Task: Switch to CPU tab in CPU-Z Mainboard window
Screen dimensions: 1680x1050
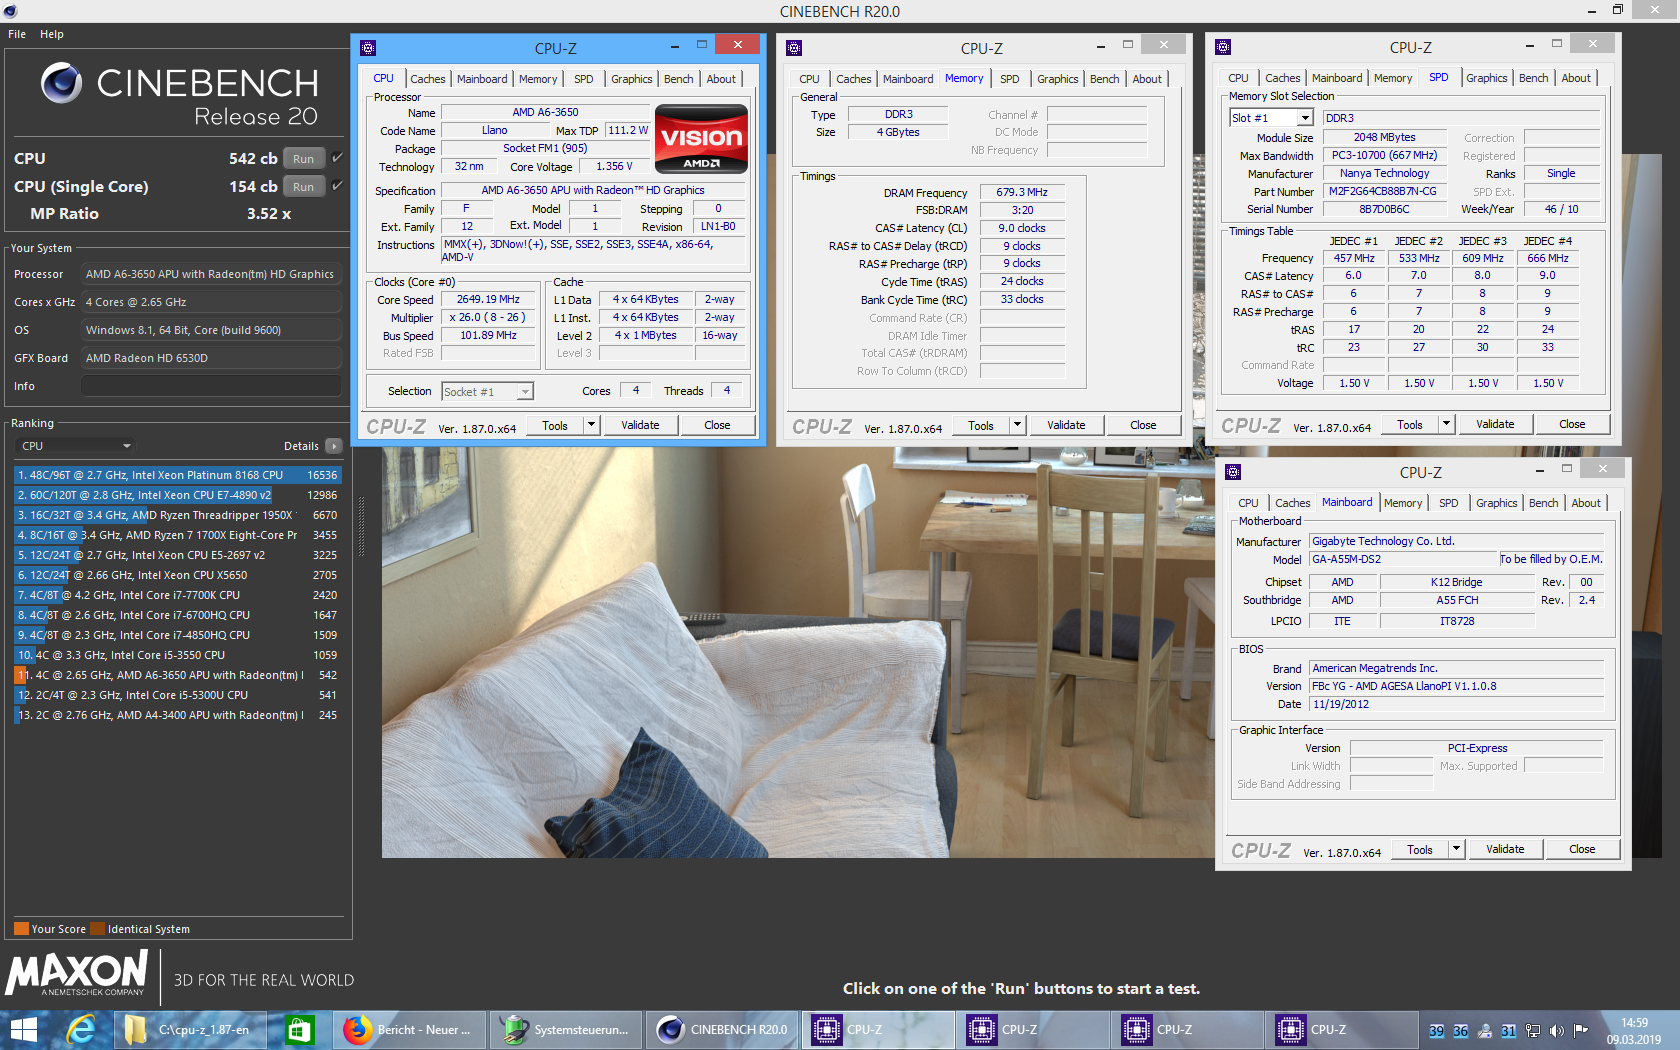Action: tap(1248, 503)
